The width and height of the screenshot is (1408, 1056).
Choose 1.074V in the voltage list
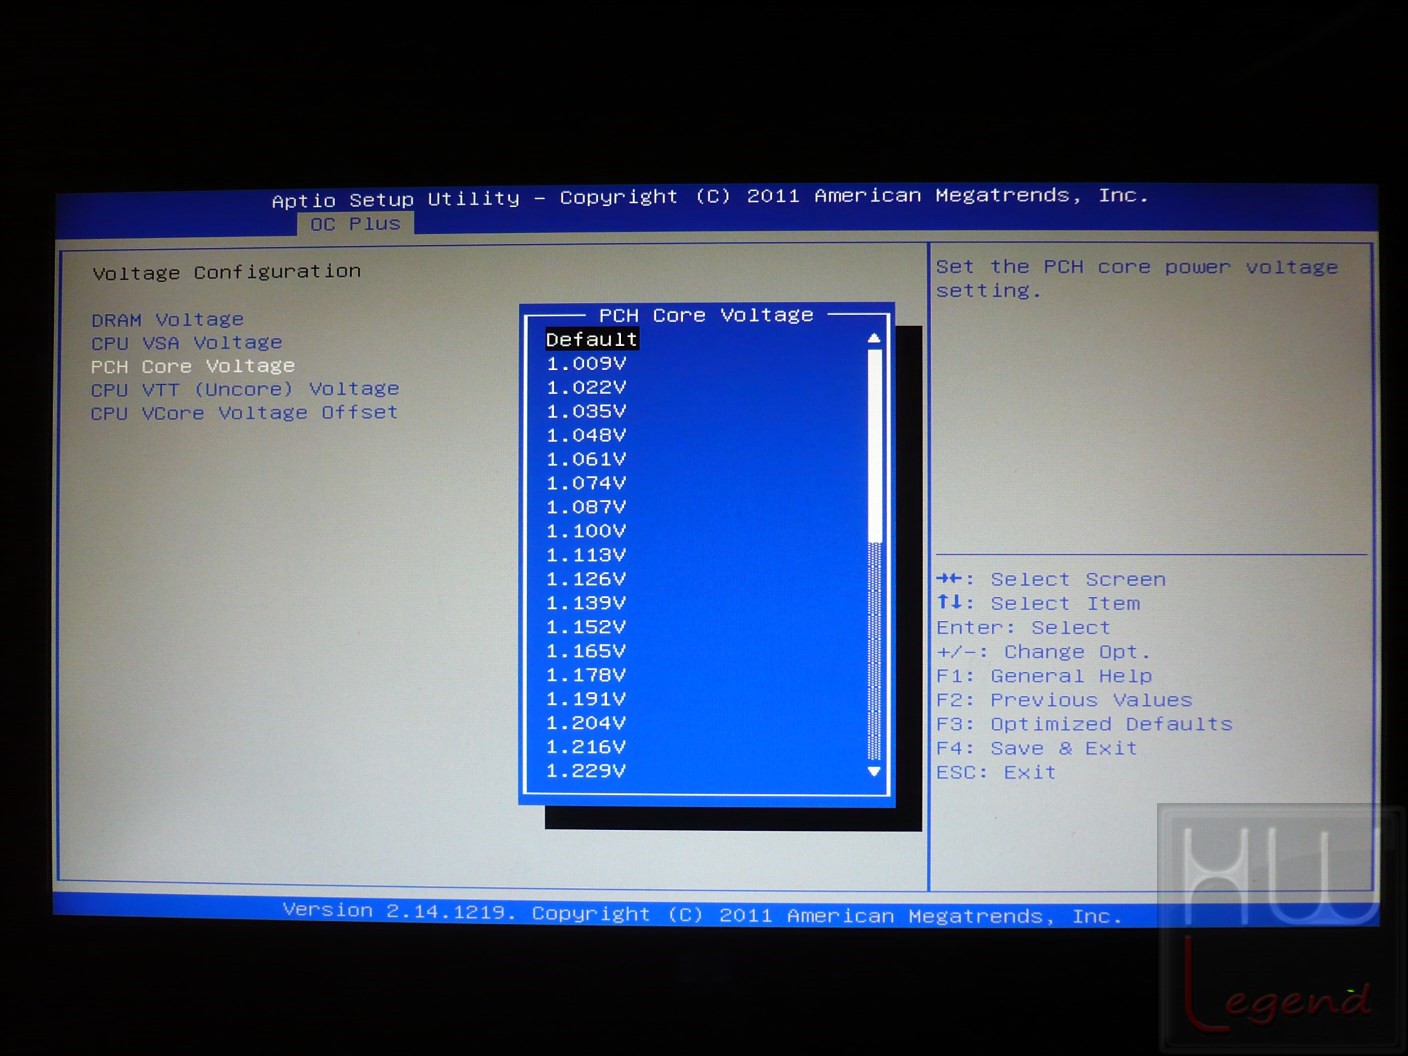tap(586, 484)
